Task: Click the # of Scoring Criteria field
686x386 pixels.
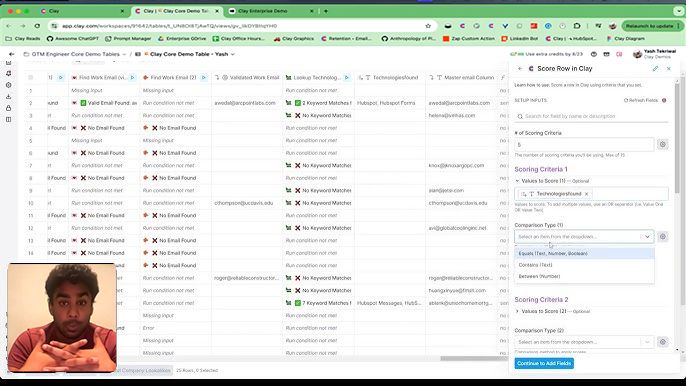Action: (x=584, y=144)
